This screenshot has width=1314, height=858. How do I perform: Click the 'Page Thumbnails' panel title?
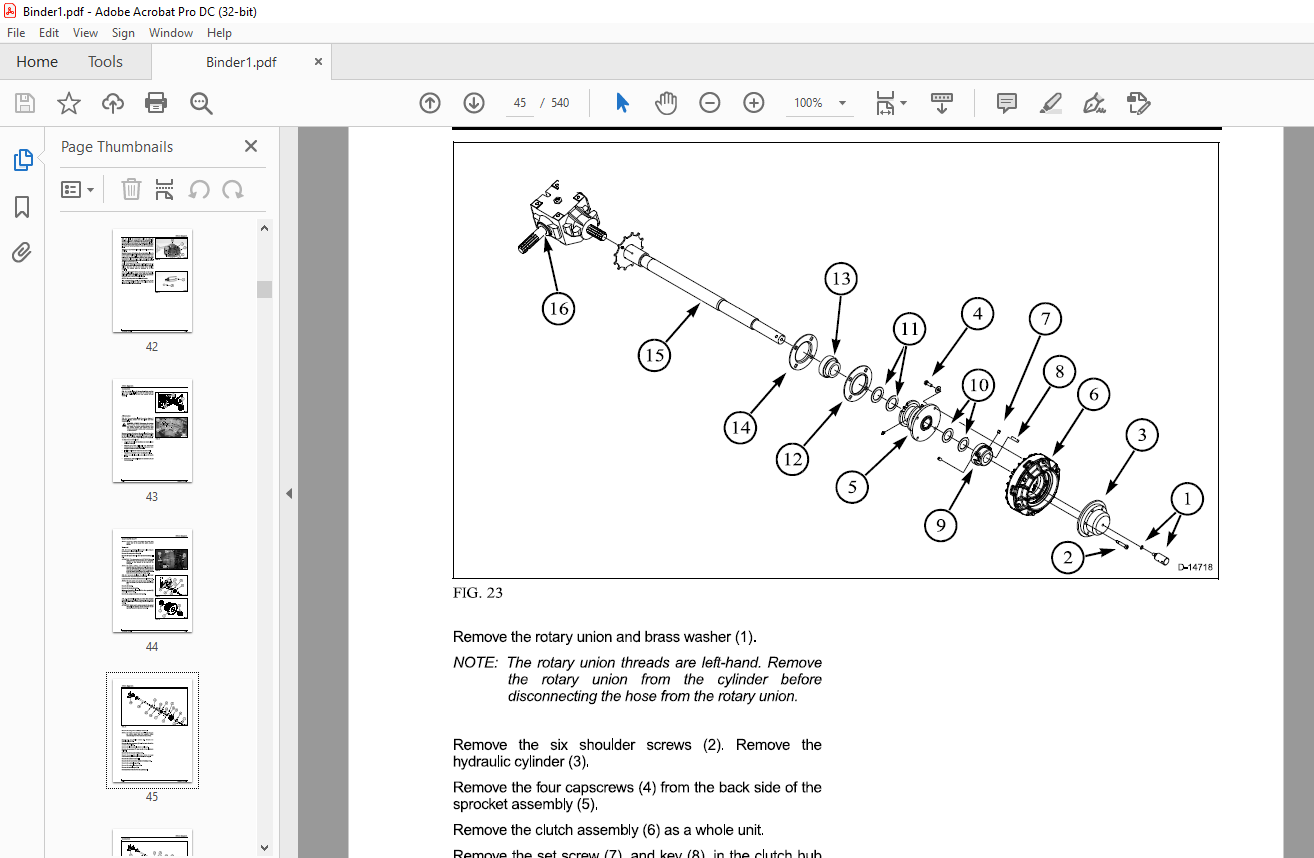pos(117,147)
